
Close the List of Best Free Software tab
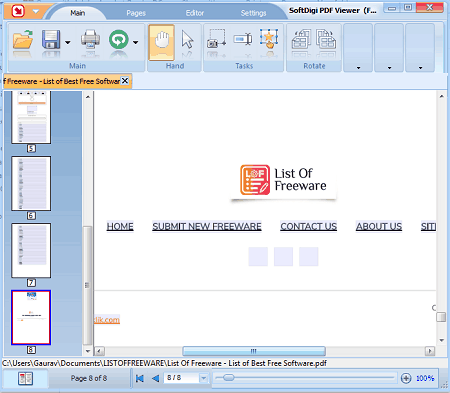(125, 81)
